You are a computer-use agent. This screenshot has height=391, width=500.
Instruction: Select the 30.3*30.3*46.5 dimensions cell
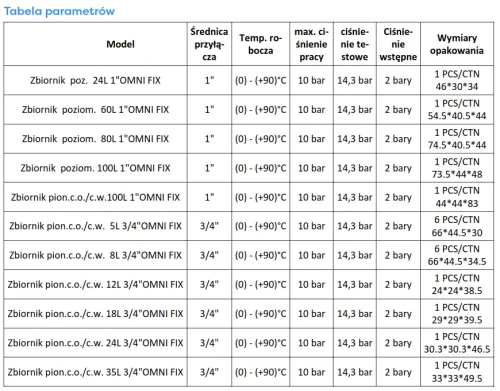click(x=457, y=343)
